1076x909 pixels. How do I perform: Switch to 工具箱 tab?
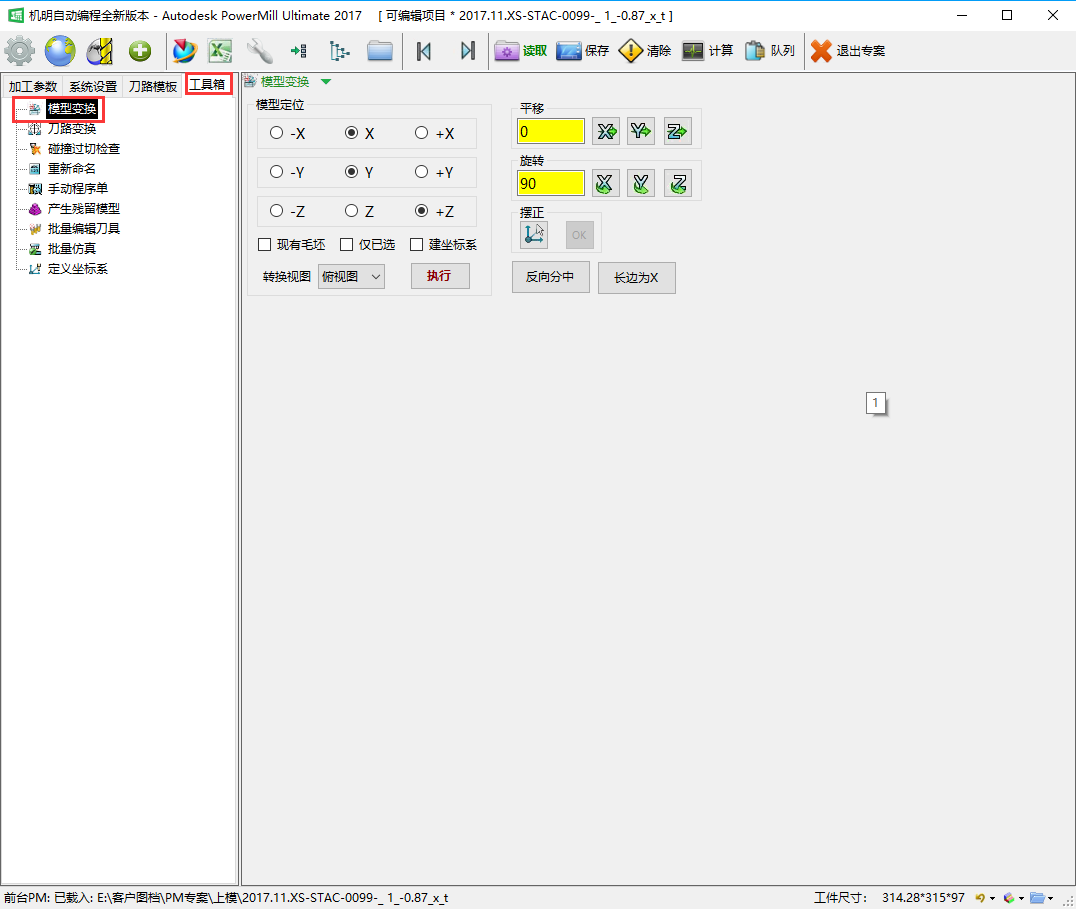[208, 84]
